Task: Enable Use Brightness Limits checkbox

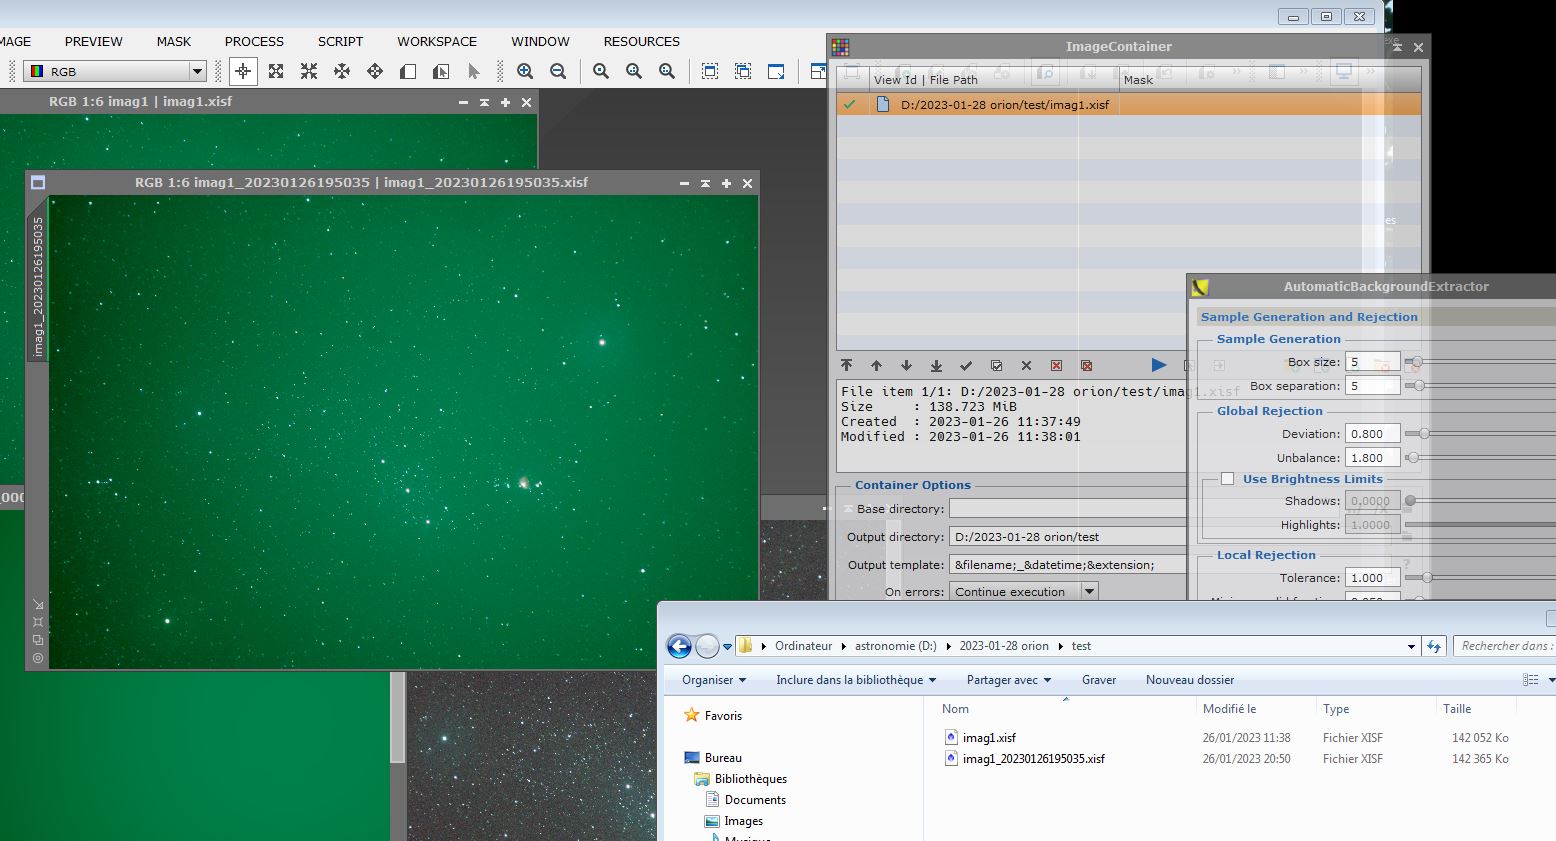Action: click(x=1227, y=479)
